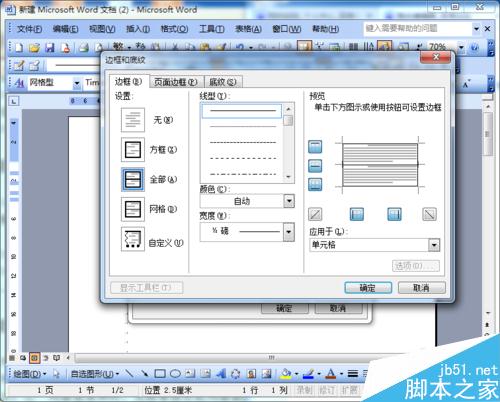Insert a text box from drawing toolbar
This screenshot has height=402, width=500.
(x=190, y=374)
